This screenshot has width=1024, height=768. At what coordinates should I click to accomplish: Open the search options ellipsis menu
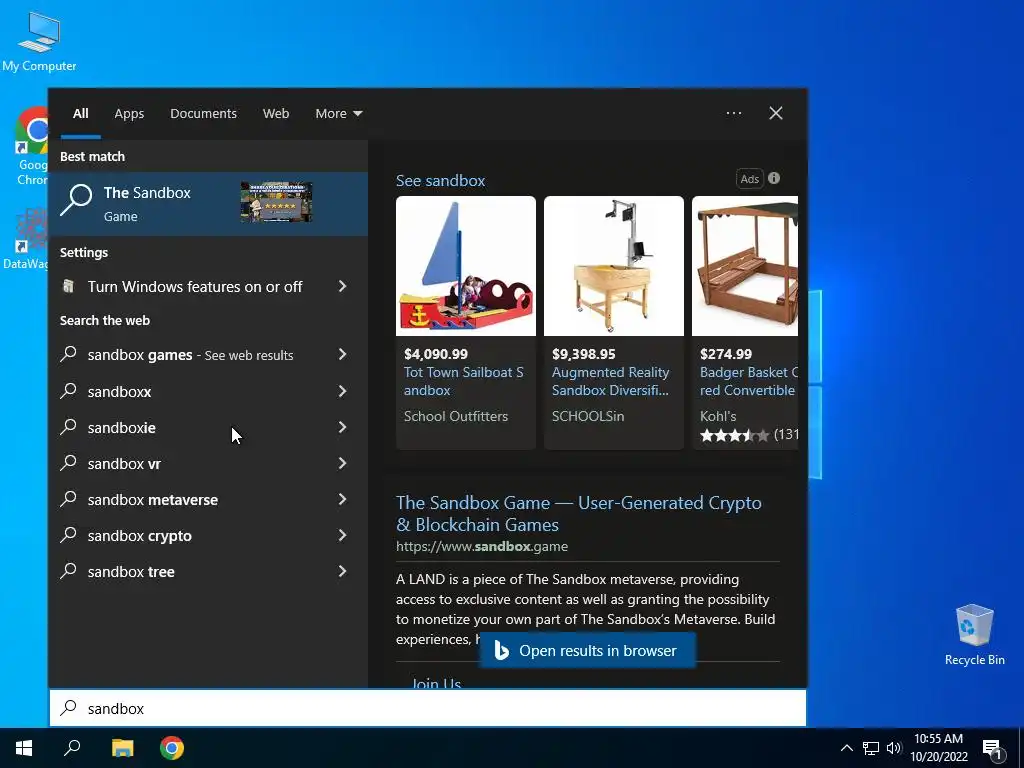click(x=734, y=113)
